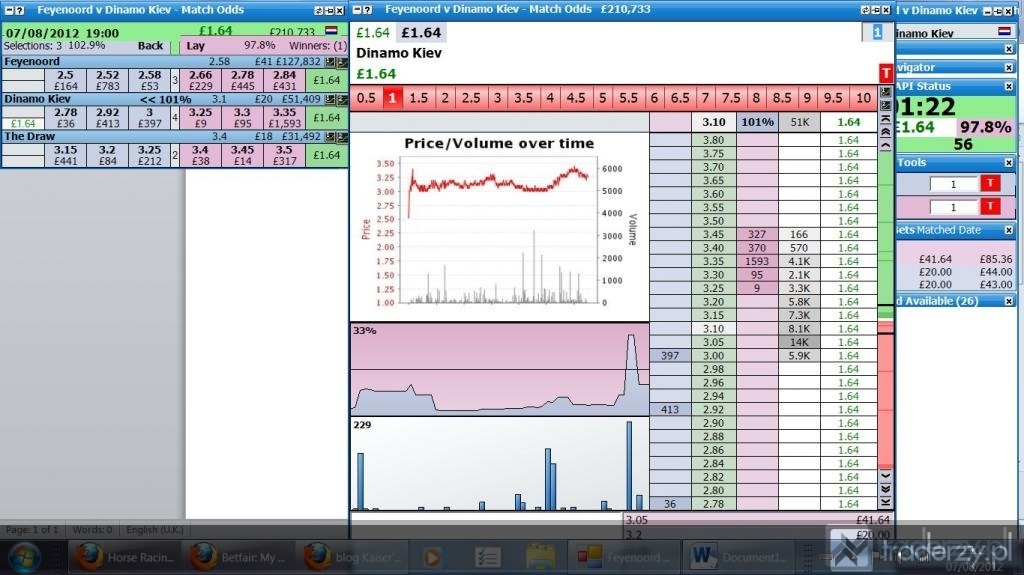The image size is (1024, 575).
Task: Select stake 5 button
Action: pos(602,98)
